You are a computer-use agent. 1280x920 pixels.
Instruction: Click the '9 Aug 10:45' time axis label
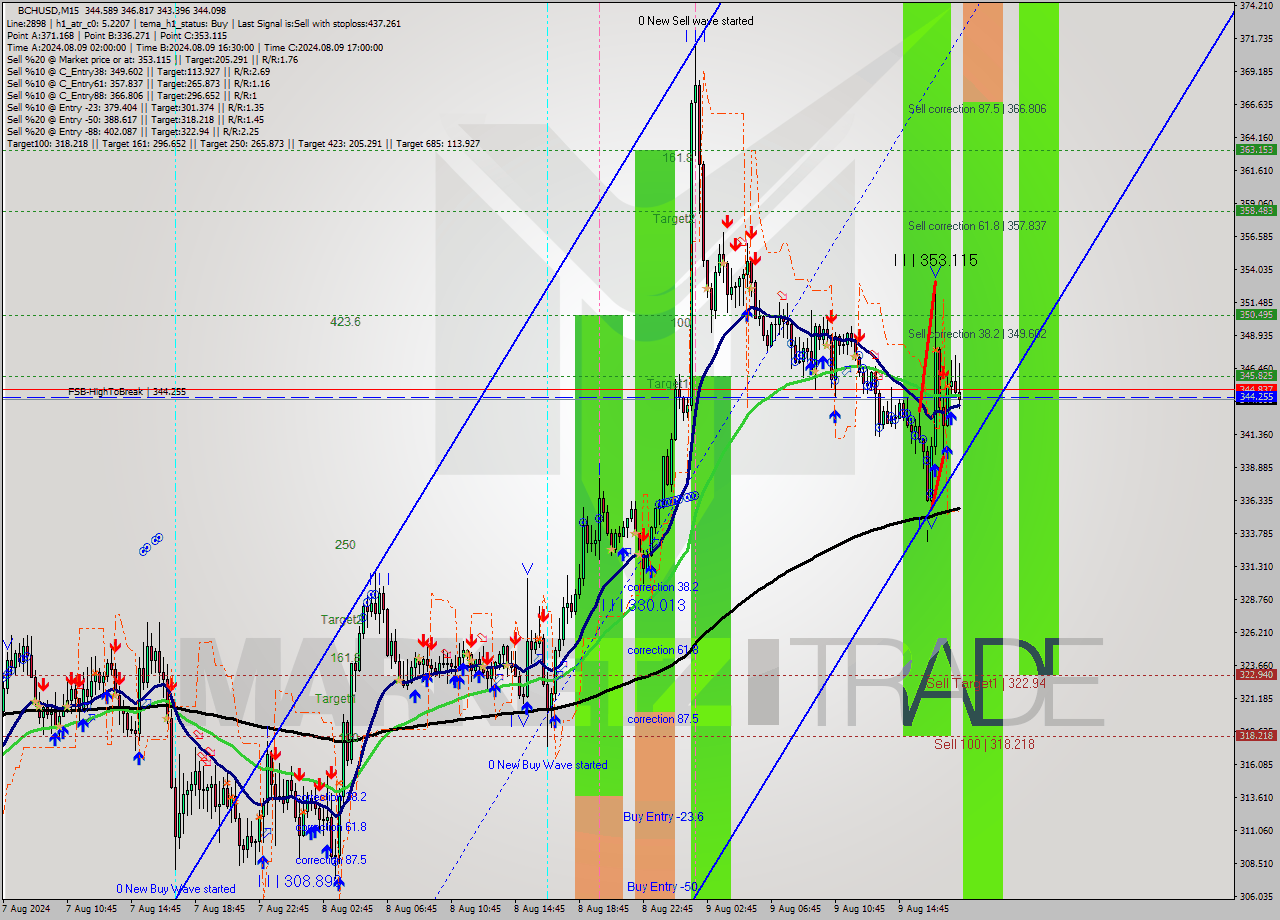(859, 910)
